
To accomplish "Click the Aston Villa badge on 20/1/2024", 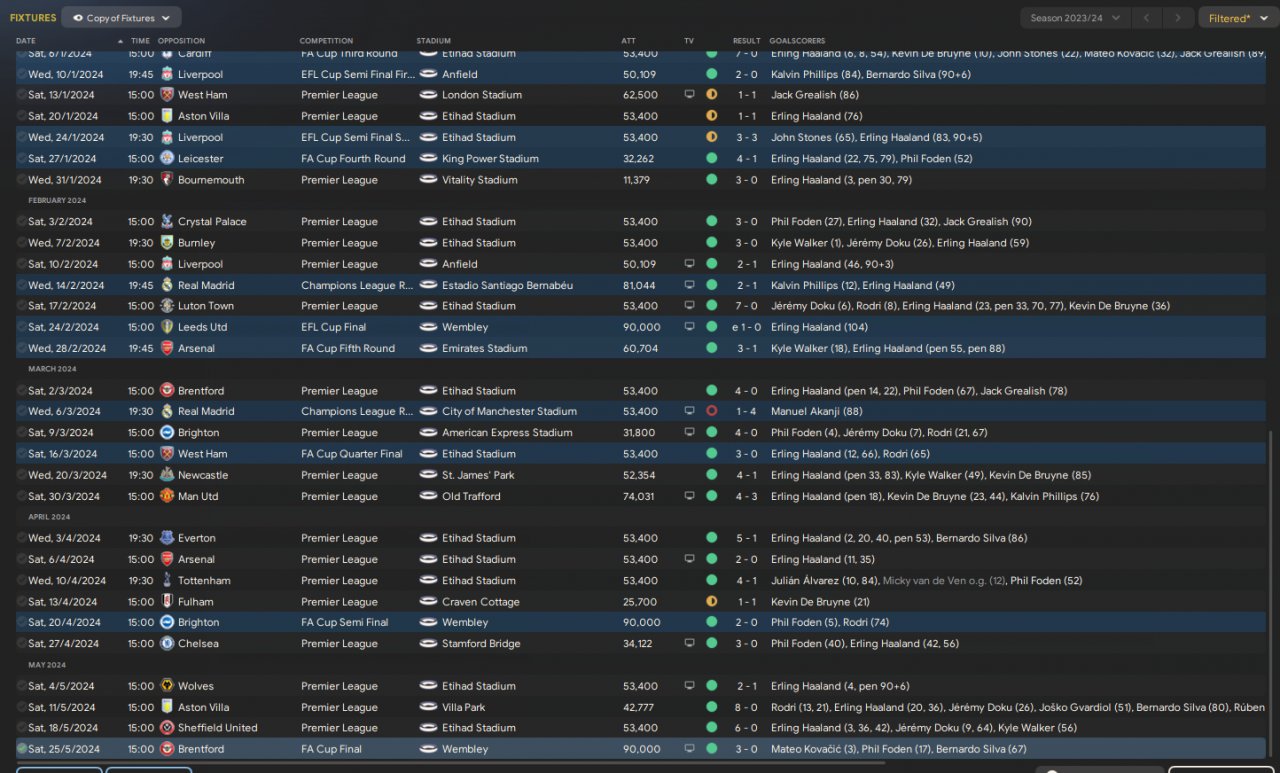I will [x=167, y=116].
